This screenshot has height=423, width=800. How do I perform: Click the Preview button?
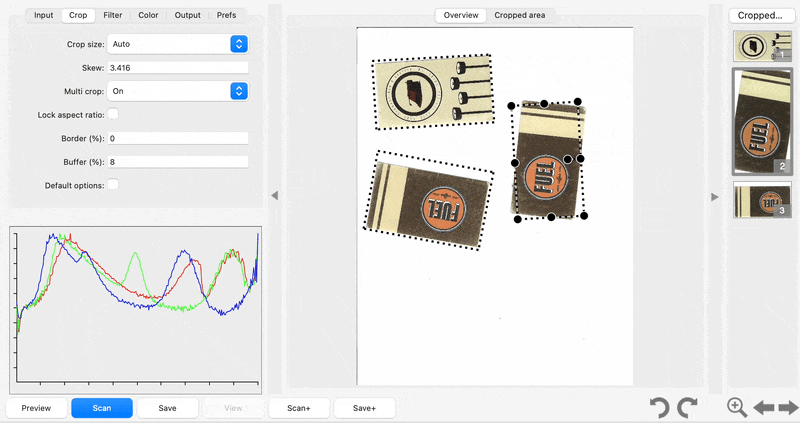point(36,408)
